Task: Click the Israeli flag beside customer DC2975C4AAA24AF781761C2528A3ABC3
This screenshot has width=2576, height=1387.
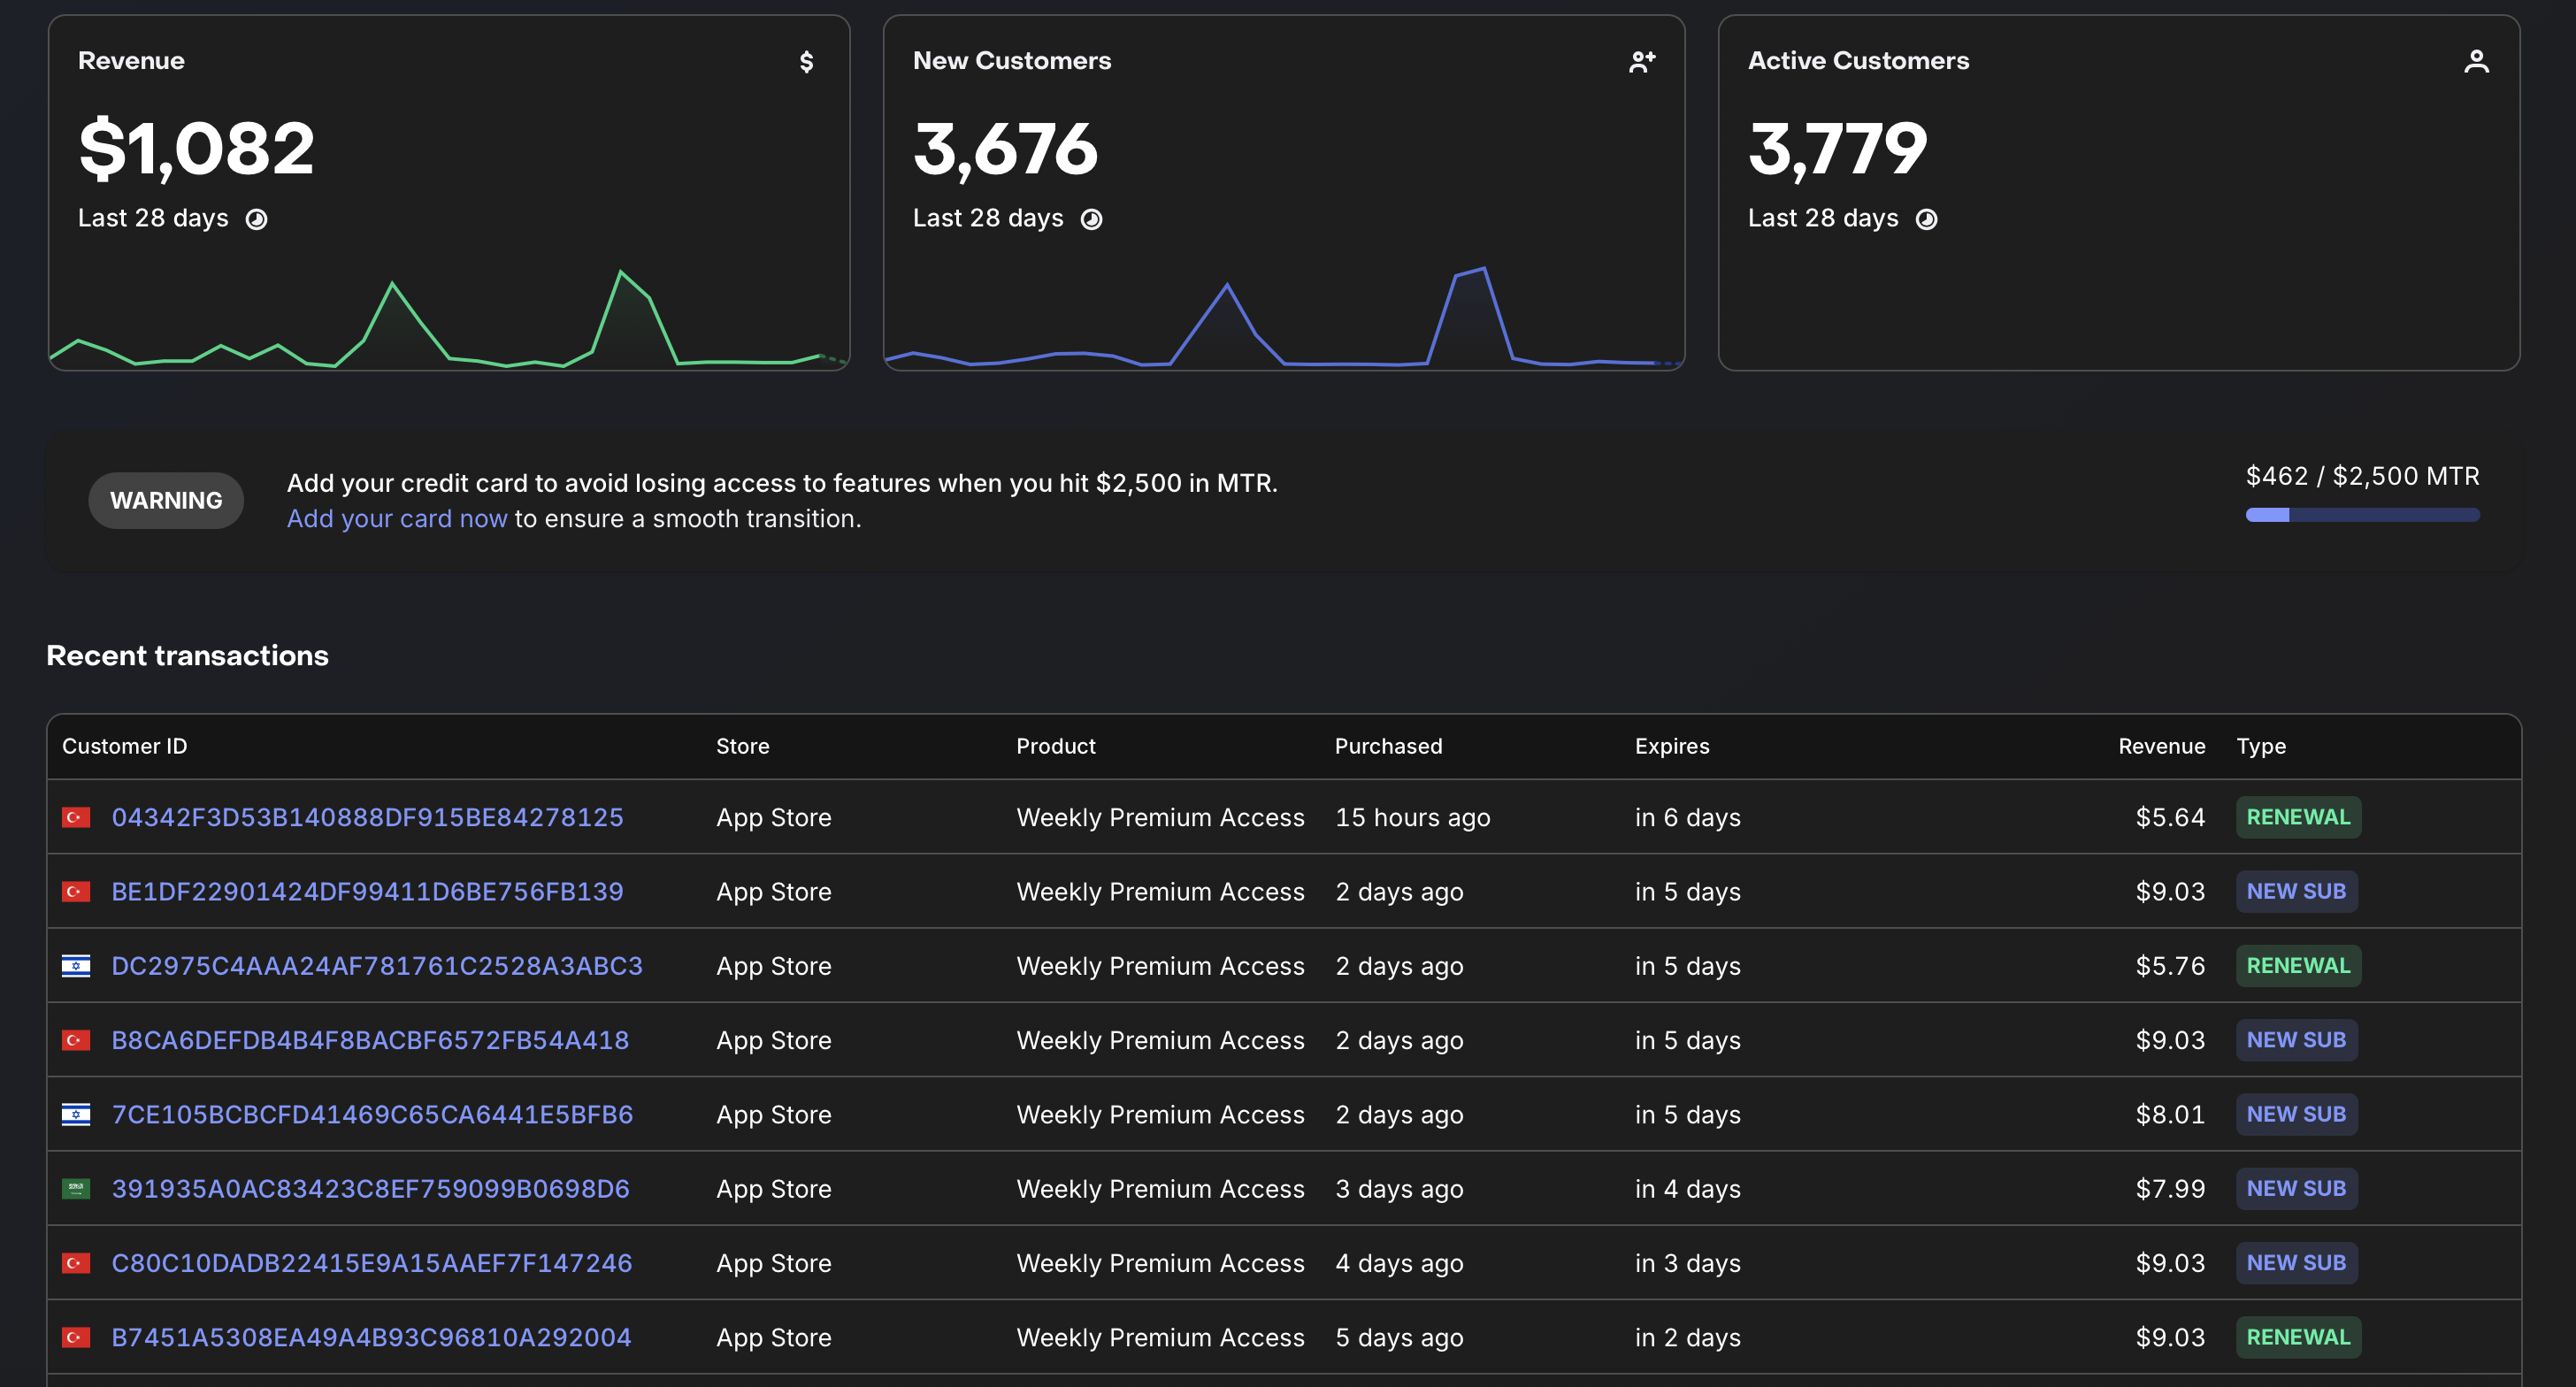Action: [x=76, y=966]
